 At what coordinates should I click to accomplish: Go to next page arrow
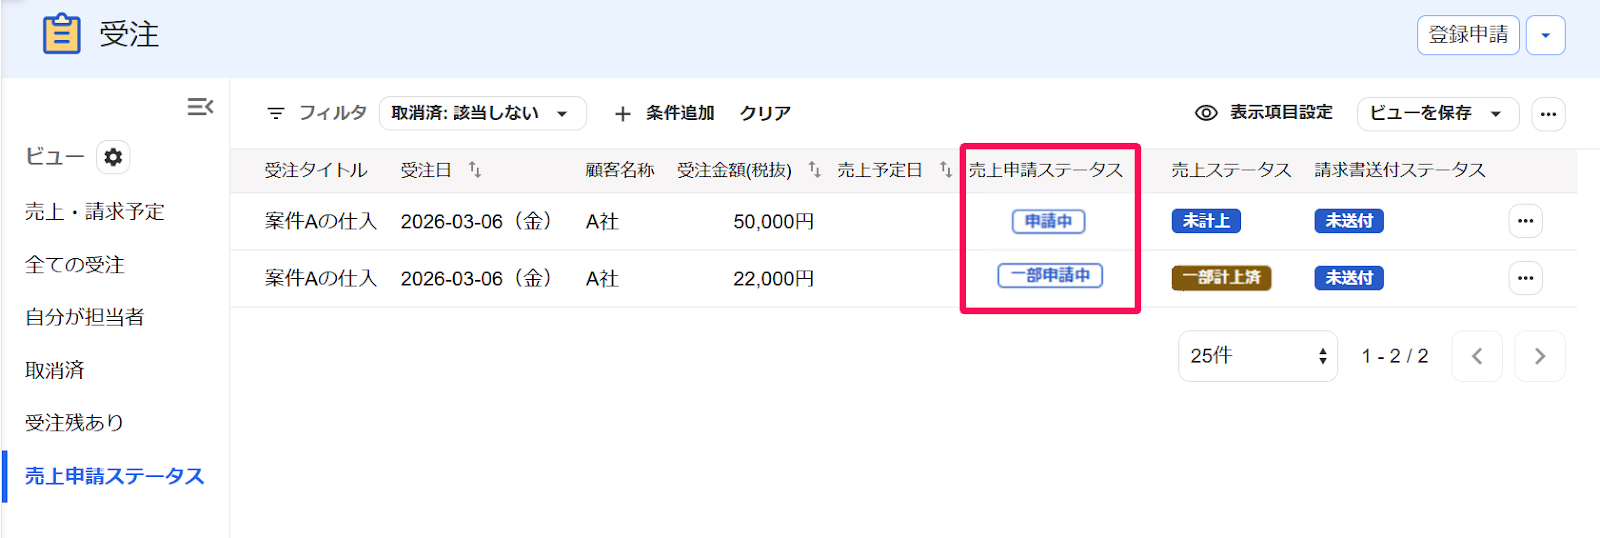tap(1540, 356)
